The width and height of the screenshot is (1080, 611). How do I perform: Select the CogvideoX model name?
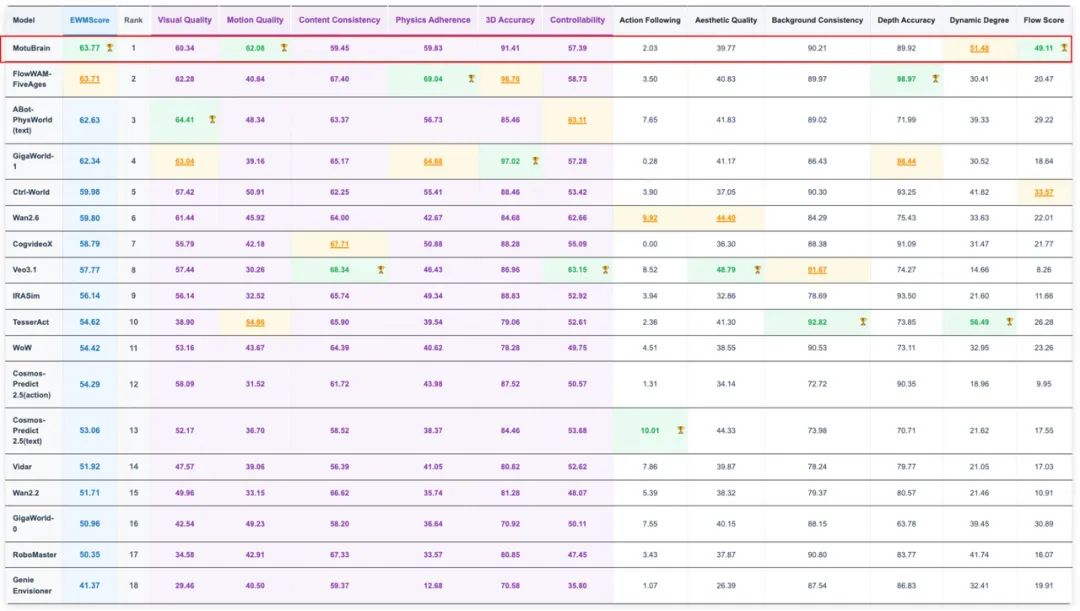[x=32, y=244]
